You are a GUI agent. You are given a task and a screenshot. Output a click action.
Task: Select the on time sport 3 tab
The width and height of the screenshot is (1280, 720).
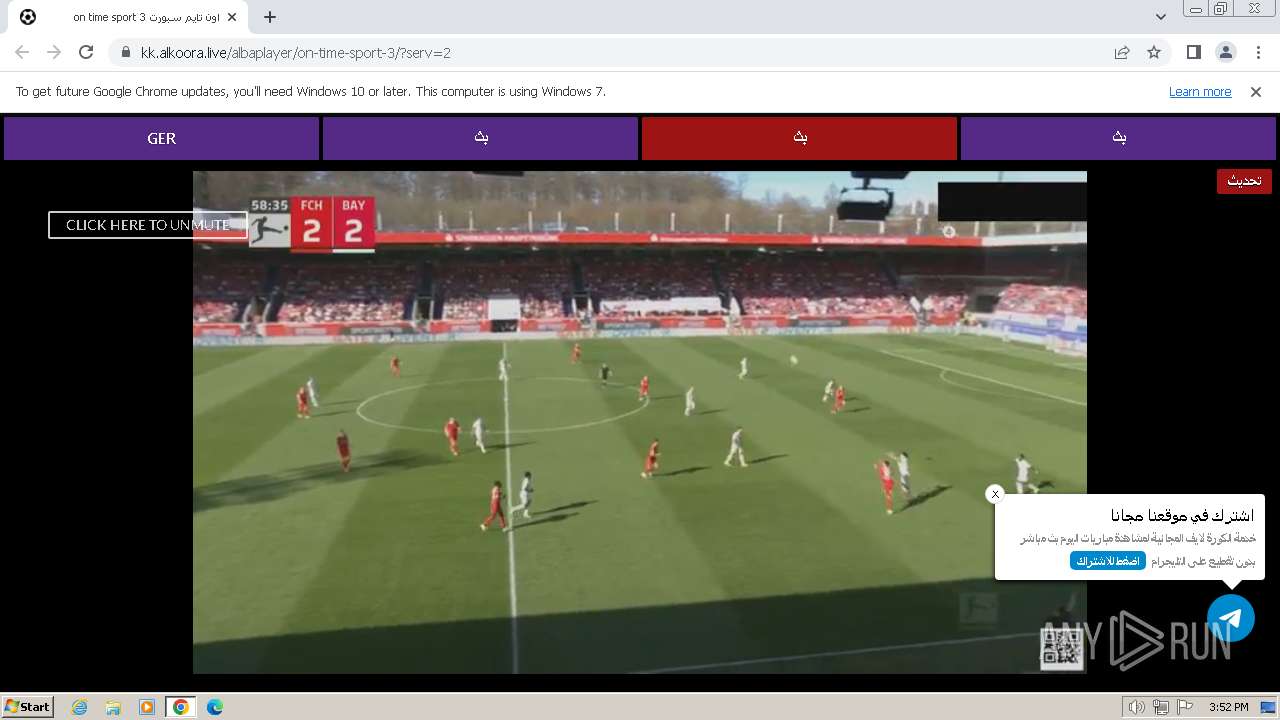point(128,17)
